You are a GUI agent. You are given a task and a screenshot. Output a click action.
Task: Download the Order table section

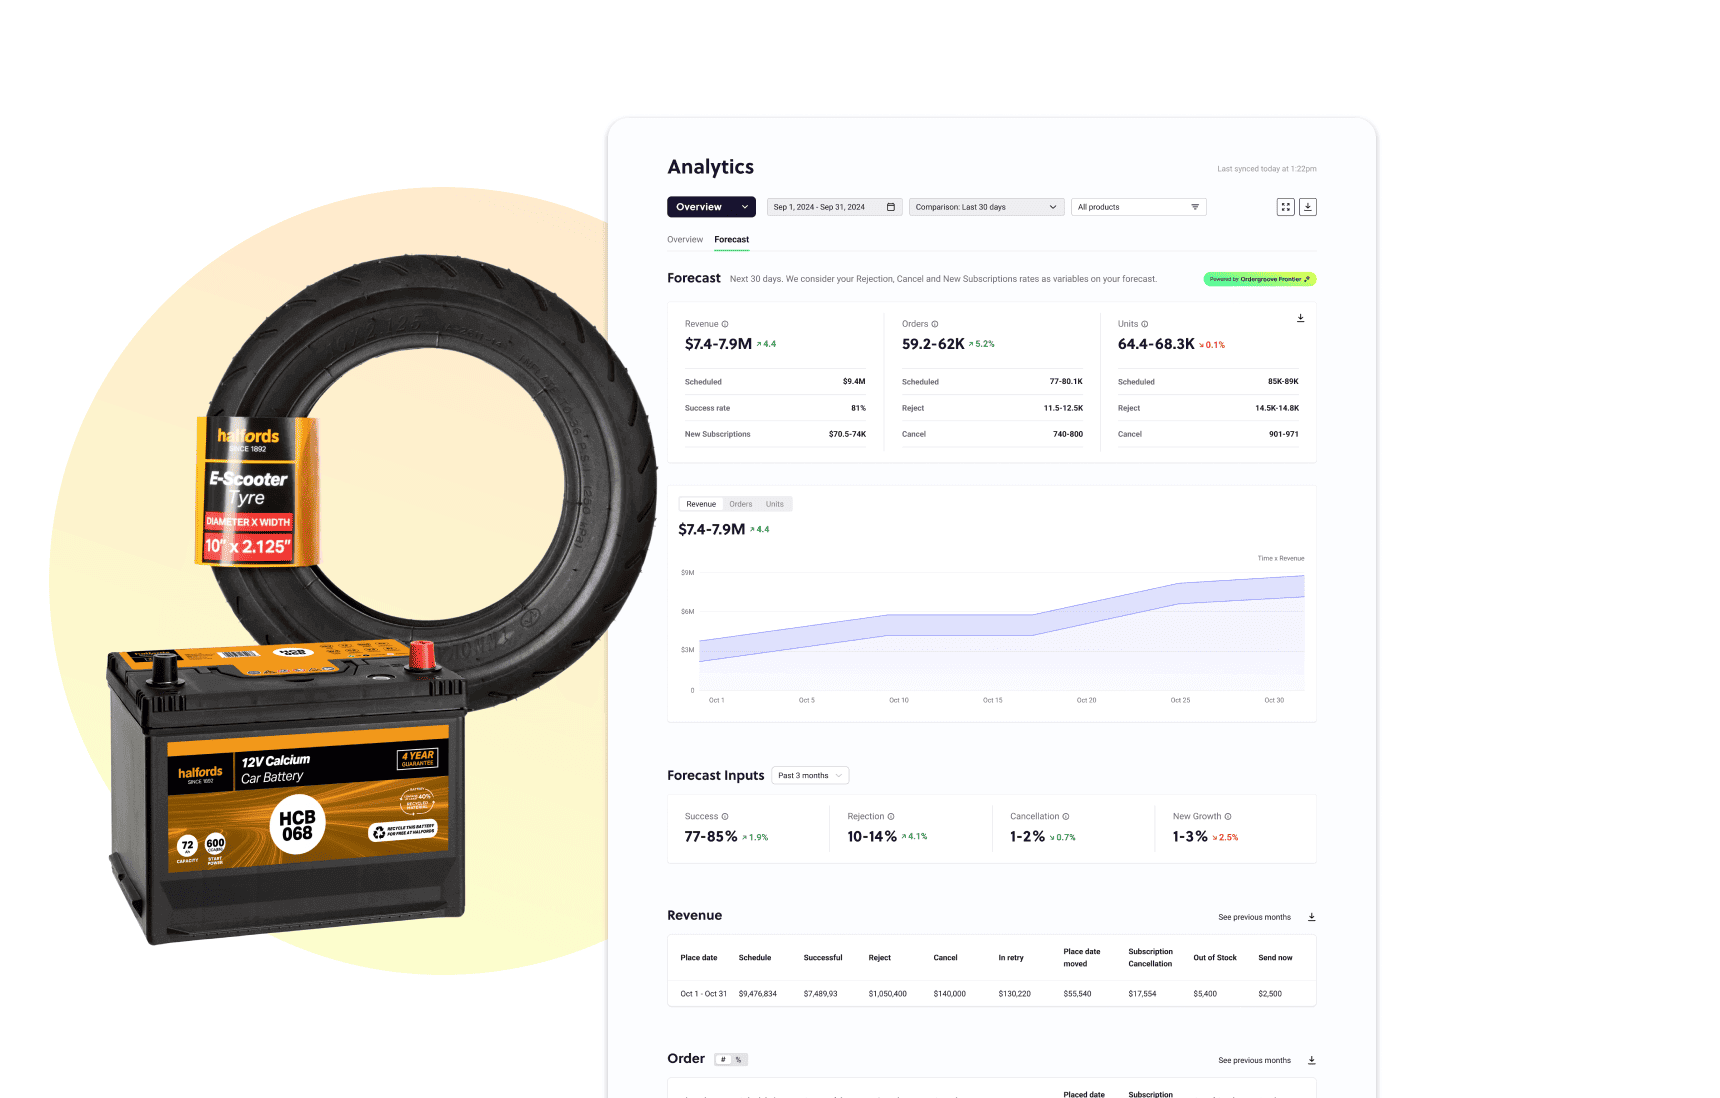(x=1312, y=1060)
